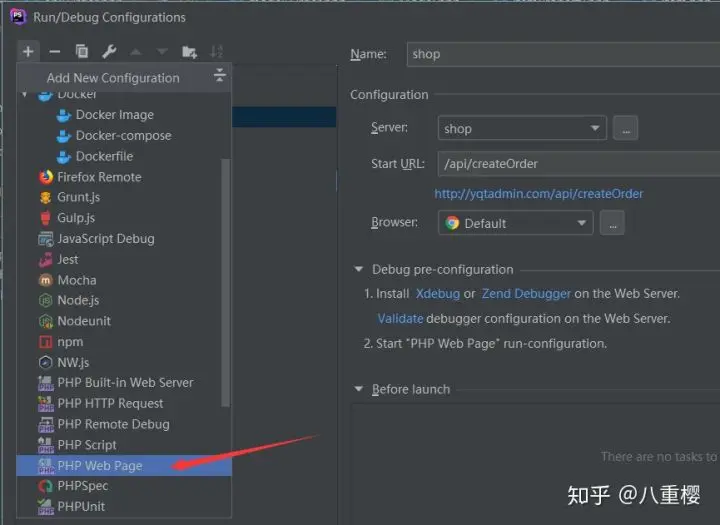Click the collapse icon beside Add New Configuration
The image size is (720, 525).
point(220,75)
